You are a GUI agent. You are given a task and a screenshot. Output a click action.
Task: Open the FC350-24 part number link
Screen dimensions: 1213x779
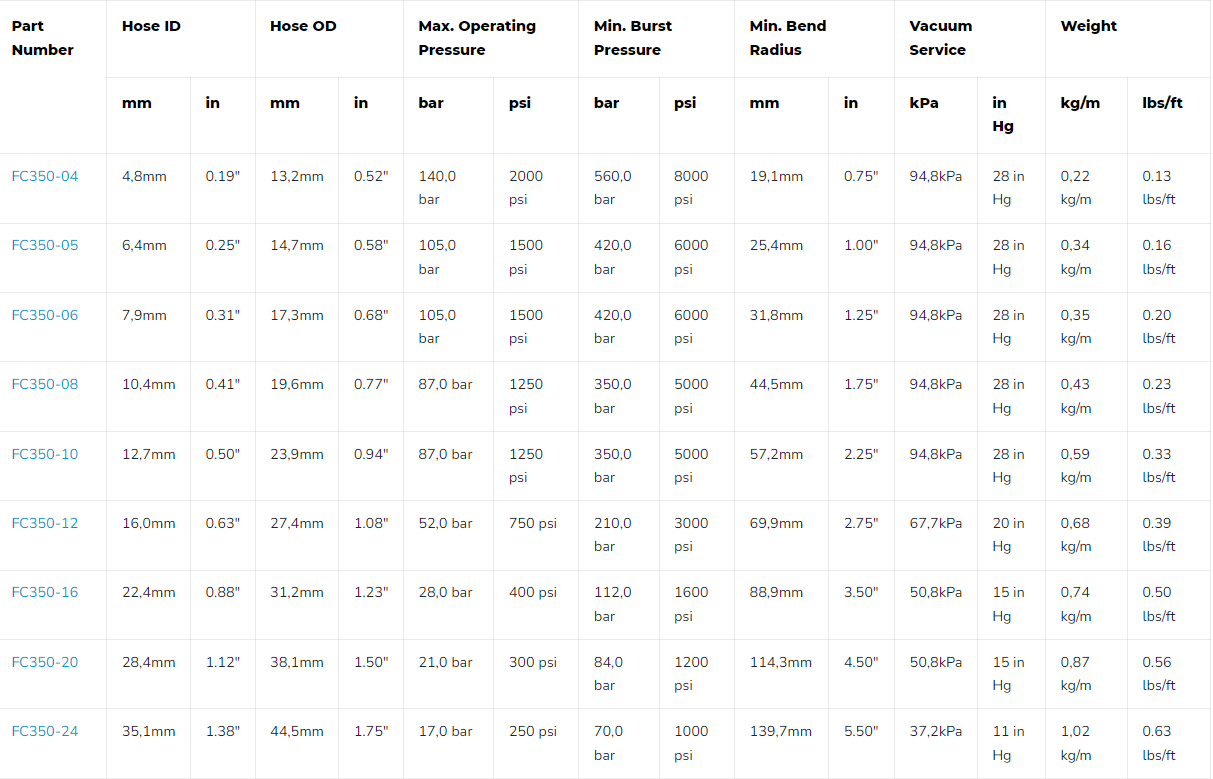[x=45, y=731]
